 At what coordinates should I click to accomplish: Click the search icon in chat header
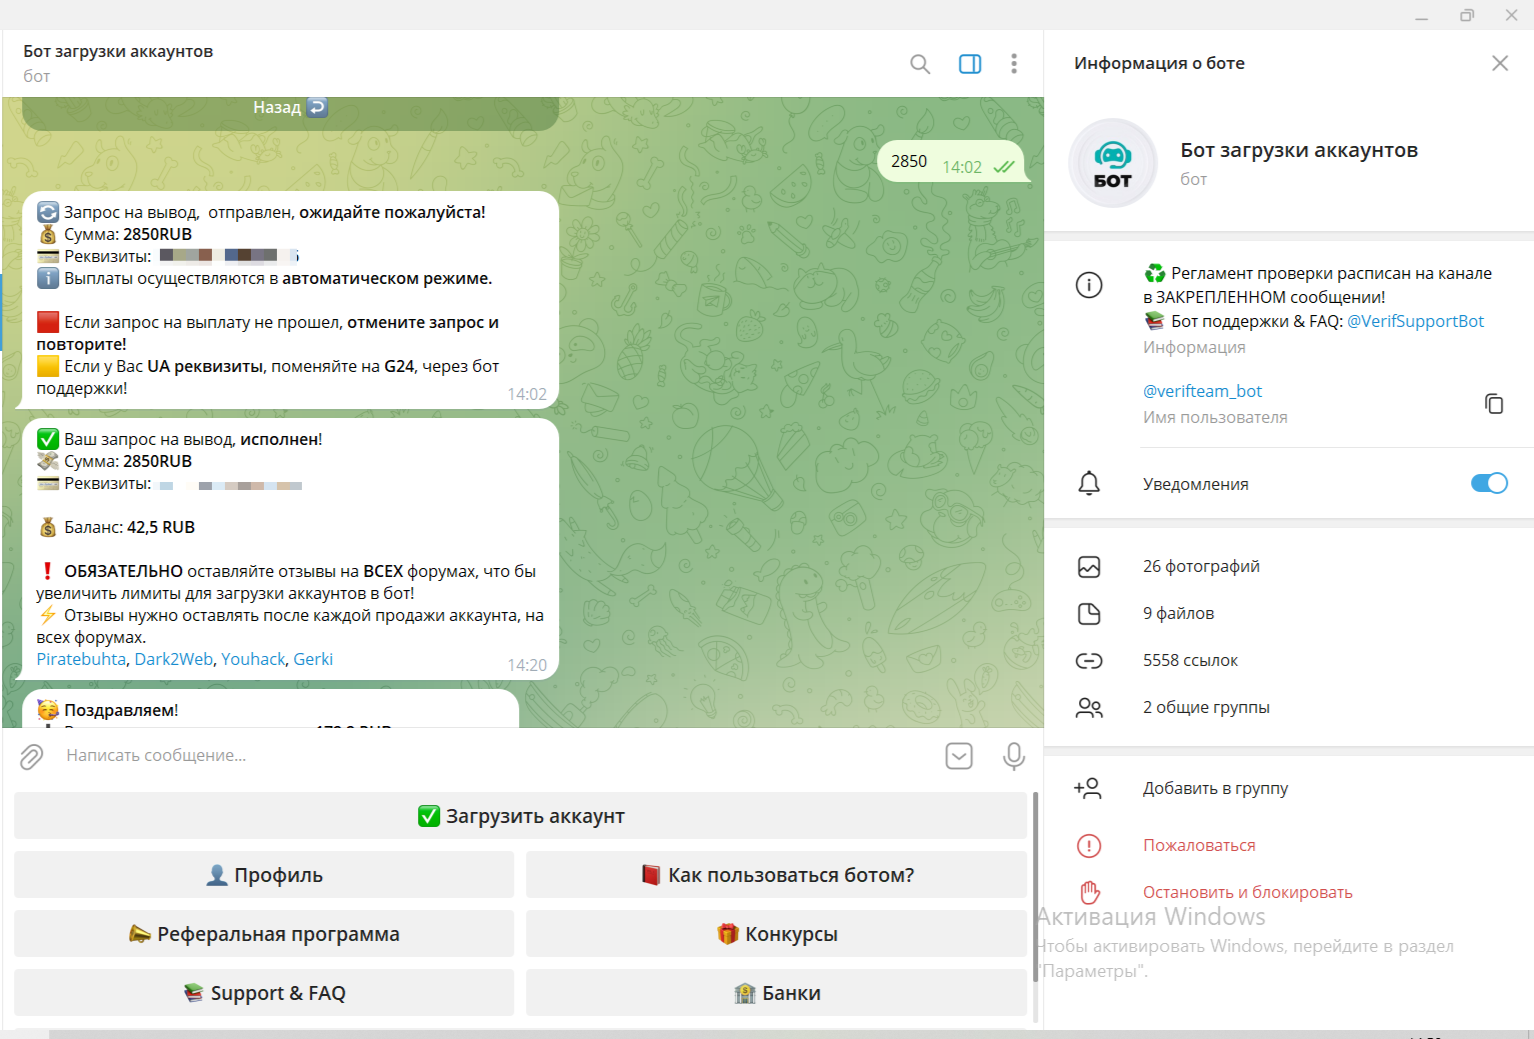920,64
